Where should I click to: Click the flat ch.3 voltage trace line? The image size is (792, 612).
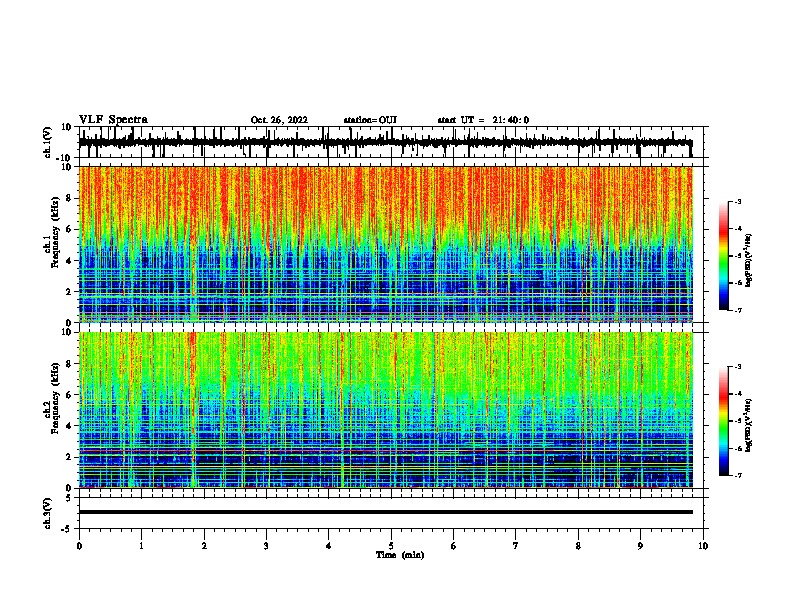click(385, 512)
